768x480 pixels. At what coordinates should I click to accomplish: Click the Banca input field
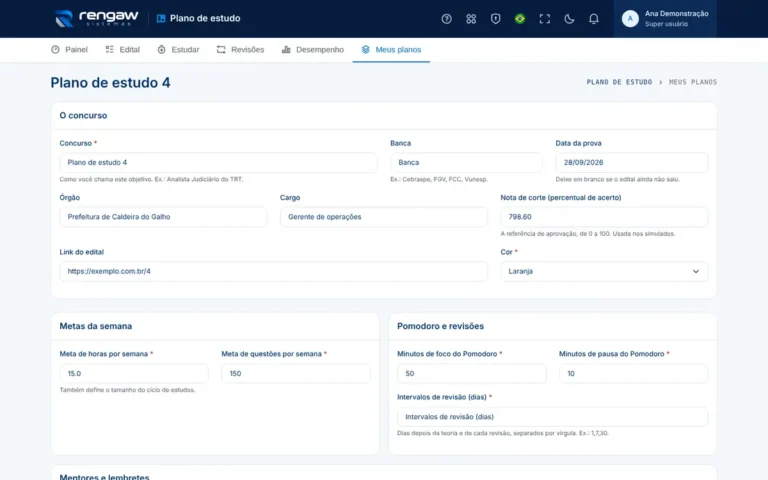466,163
